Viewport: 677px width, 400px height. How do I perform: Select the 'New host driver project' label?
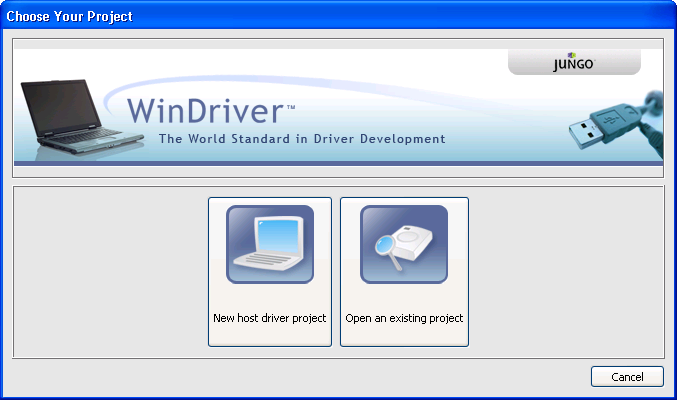[x=270, y=318]
